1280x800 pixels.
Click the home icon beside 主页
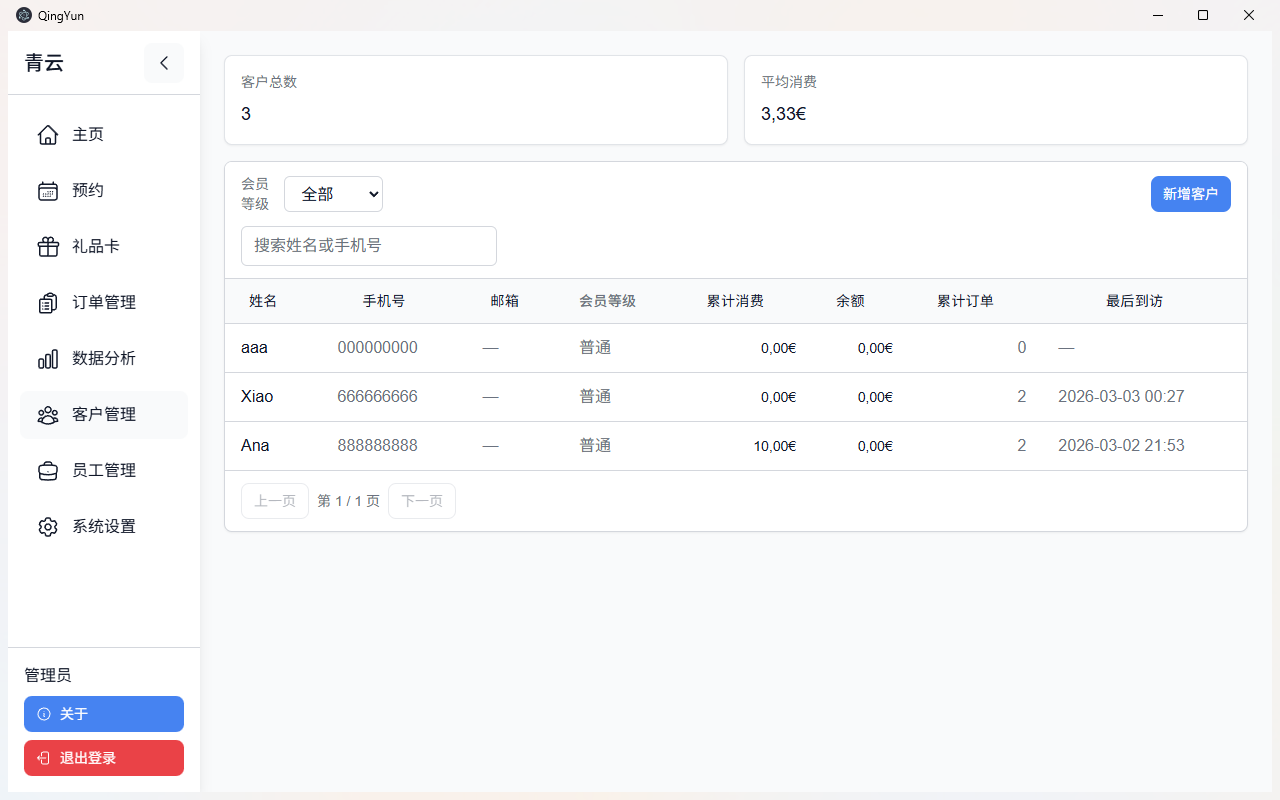(x=48, y=135)
